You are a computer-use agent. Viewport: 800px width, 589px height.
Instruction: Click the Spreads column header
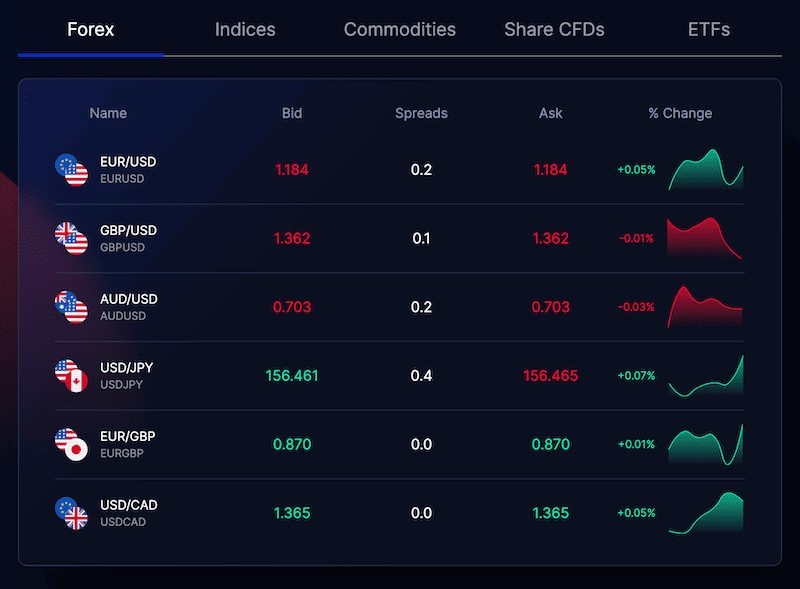tap(421, 114)
